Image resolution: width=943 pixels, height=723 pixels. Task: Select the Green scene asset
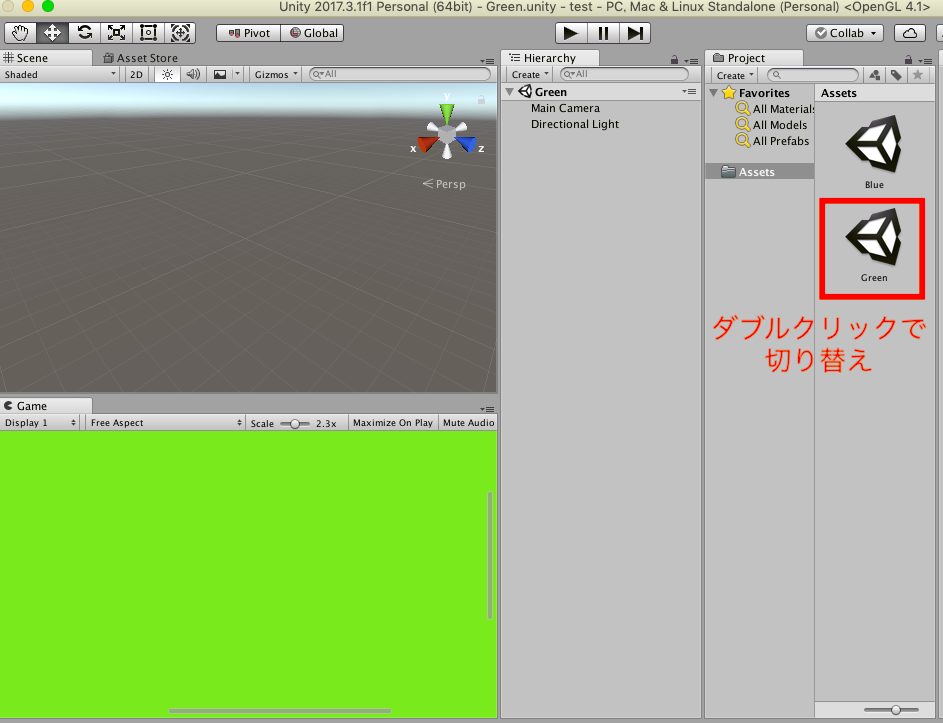pyautogui.click(x=873, y=245)
